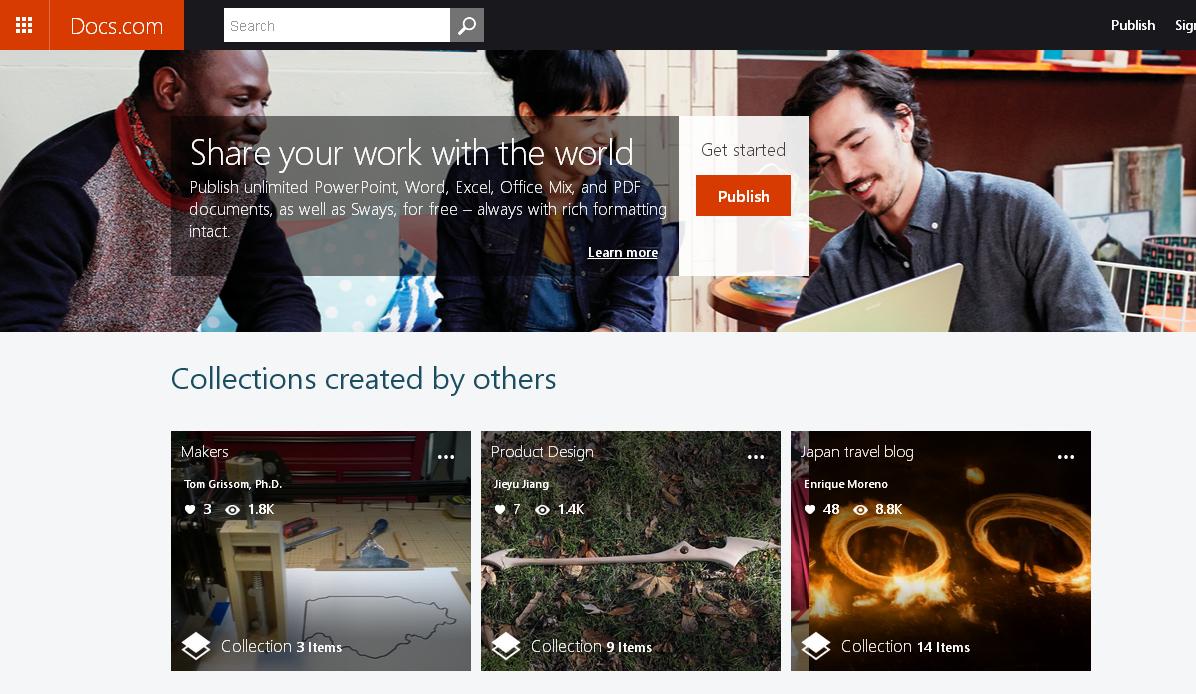This screenshot has height=694, width=1196.
Task: Click the collection stack icon on Product Design card
Action: (x=506, y=646)
